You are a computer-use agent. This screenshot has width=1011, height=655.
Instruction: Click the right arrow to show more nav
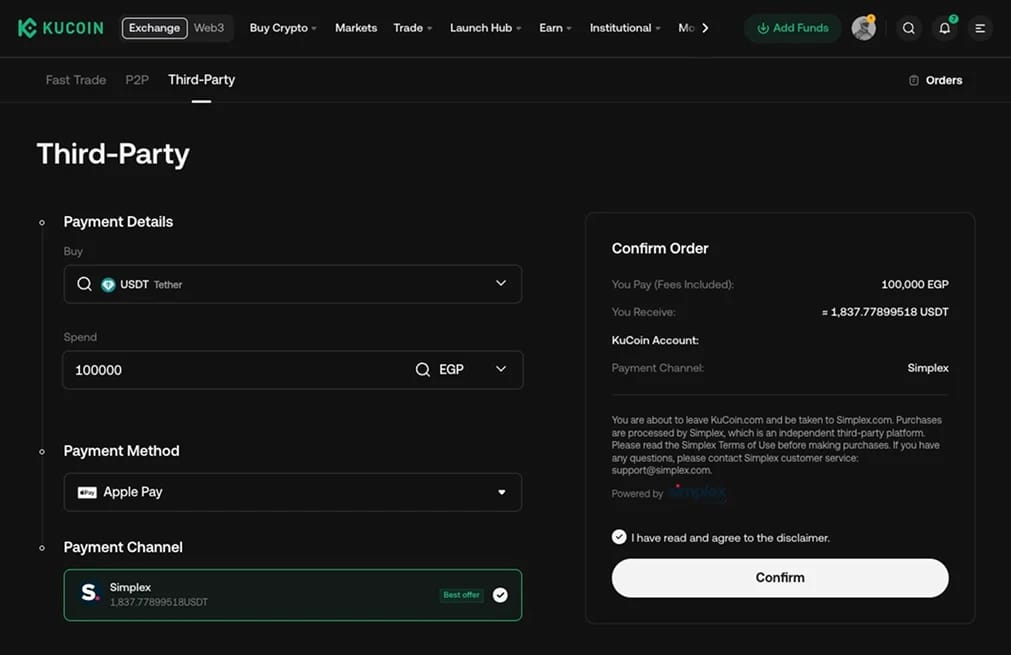point(705,28)
